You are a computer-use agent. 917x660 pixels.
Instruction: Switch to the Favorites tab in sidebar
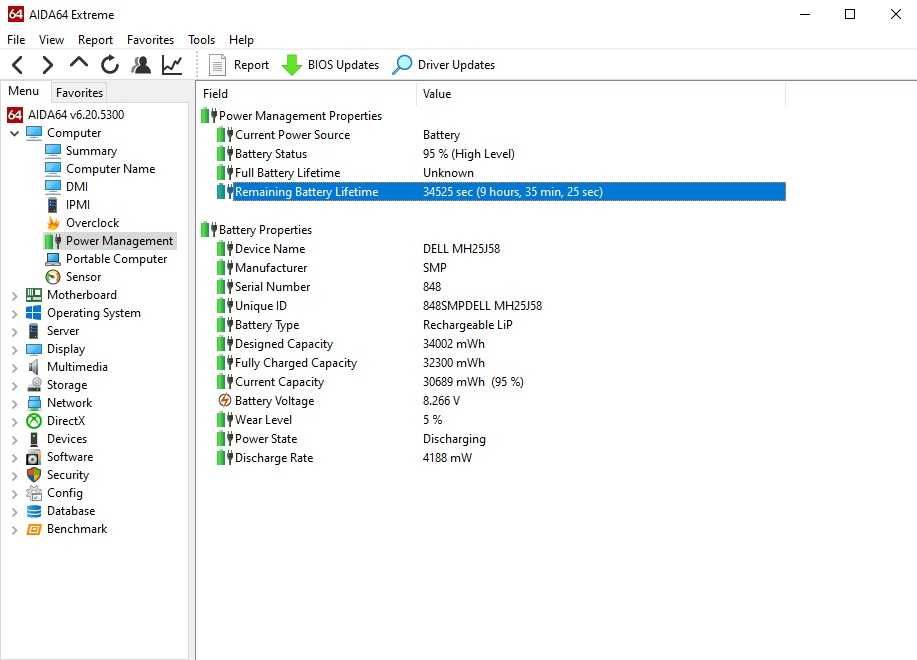(x=79, y=92)
